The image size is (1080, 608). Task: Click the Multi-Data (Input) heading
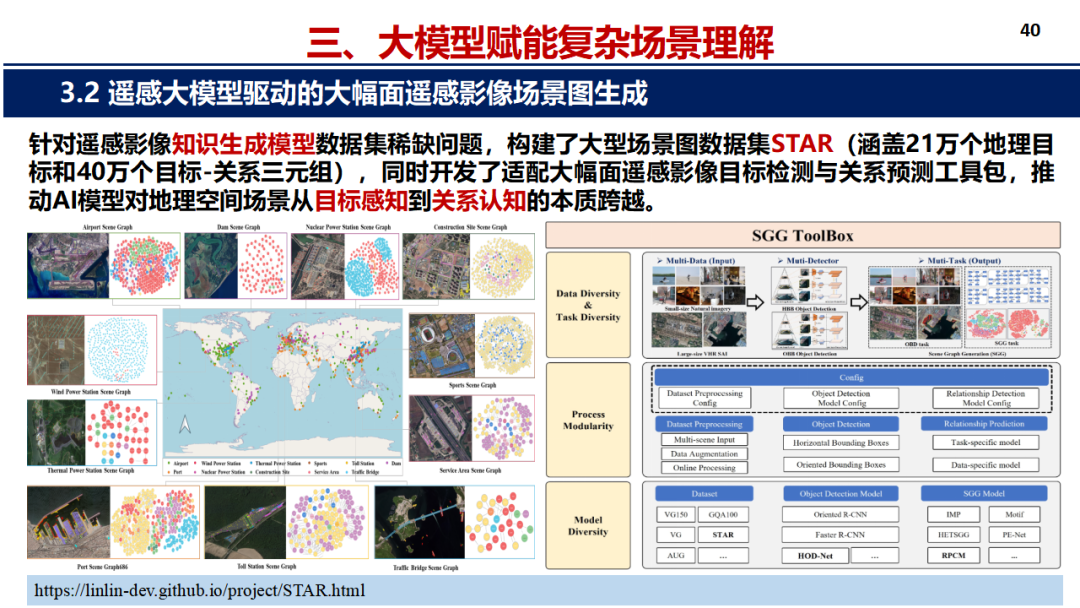tap(700, 261)
